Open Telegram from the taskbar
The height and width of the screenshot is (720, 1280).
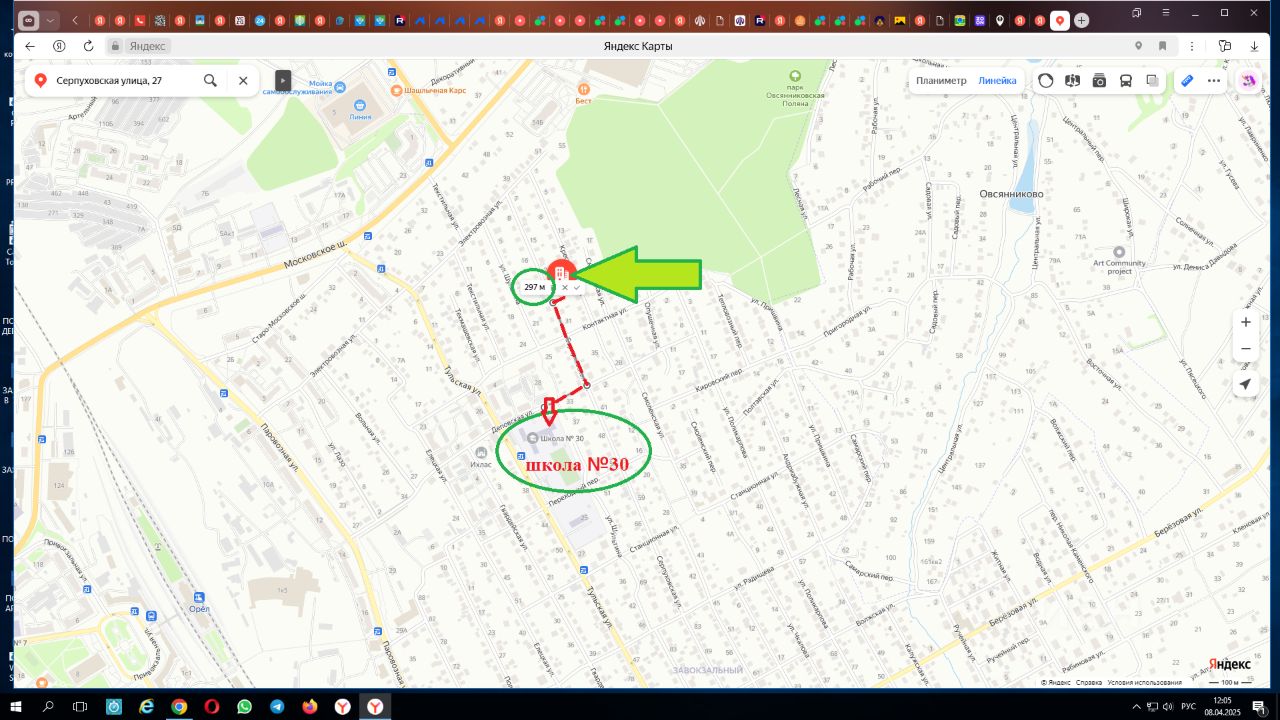coord(277,707)
